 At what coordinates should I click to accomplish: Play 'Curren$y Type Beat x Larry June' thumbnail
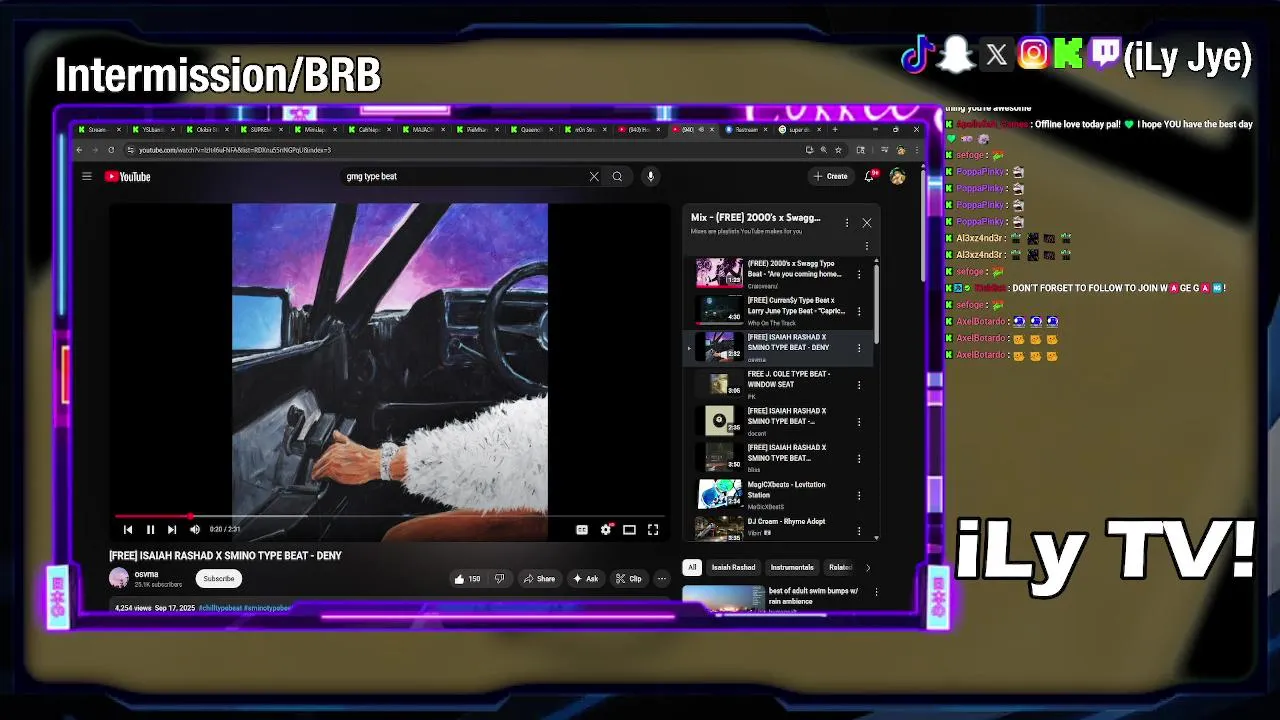coord(719,310)
